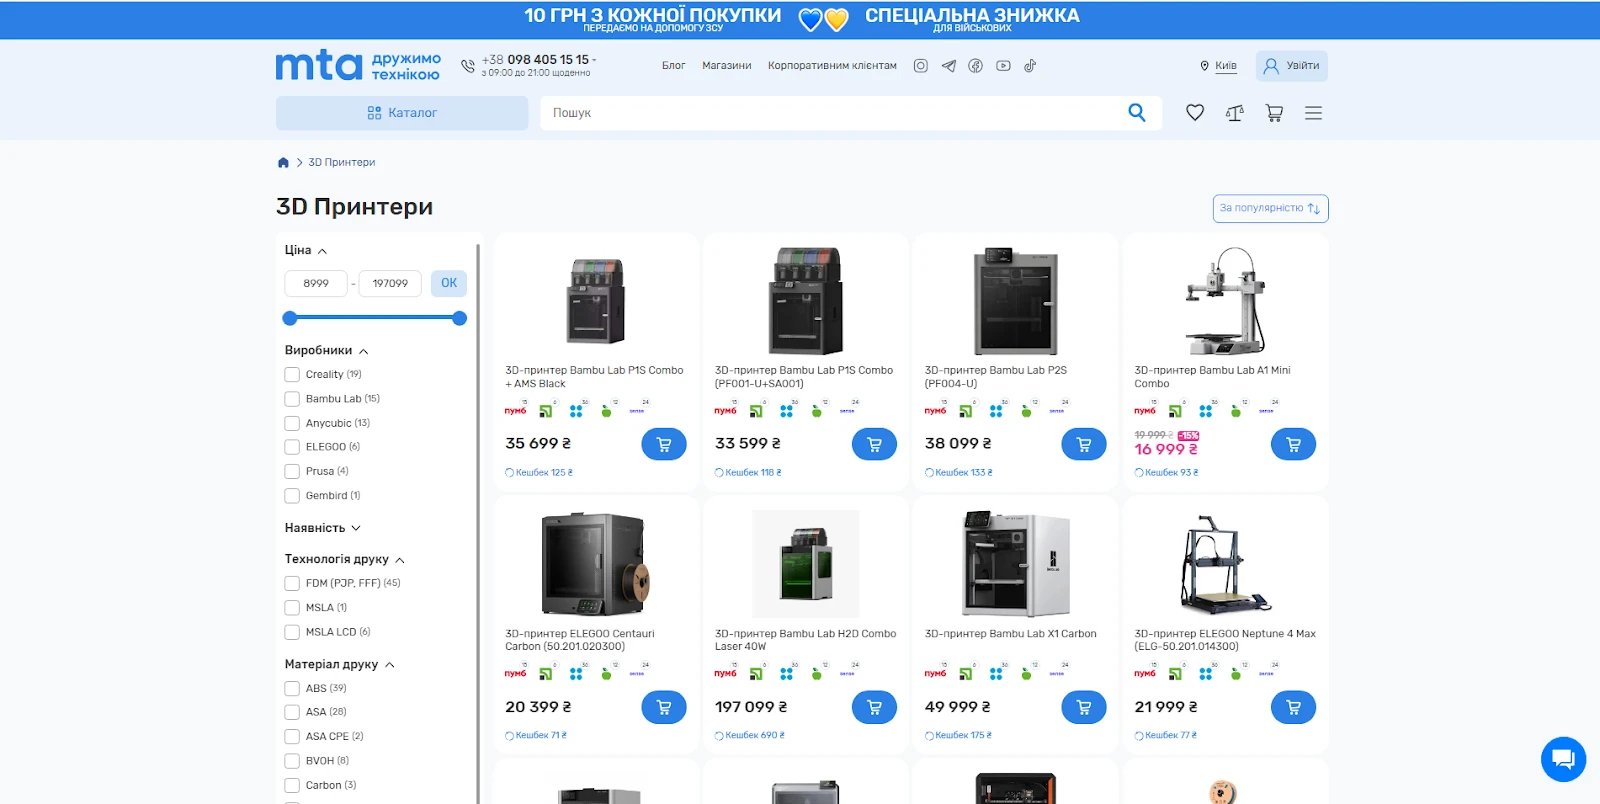Check the Creality manufacturer filter

pos(292,375)
